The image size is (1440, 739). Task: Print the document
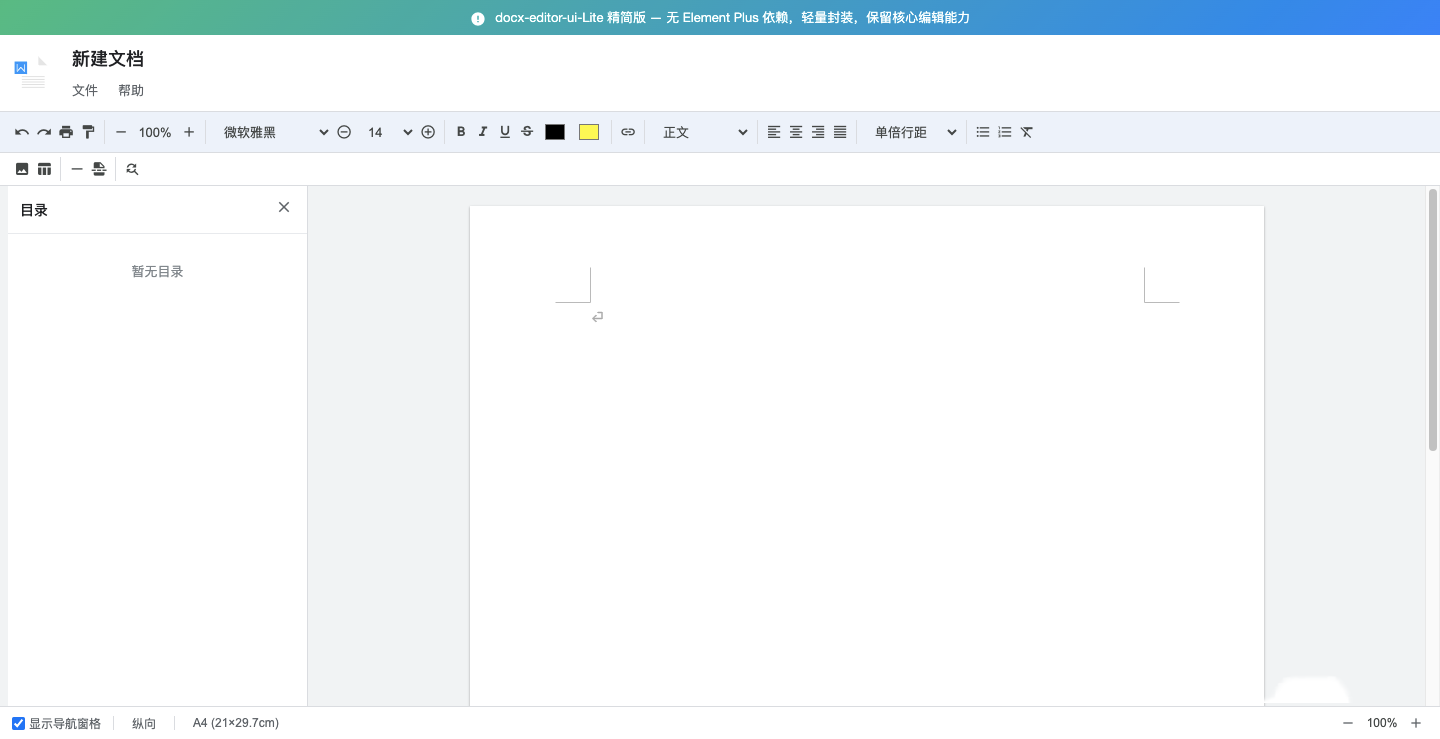(x=66, y=132)
